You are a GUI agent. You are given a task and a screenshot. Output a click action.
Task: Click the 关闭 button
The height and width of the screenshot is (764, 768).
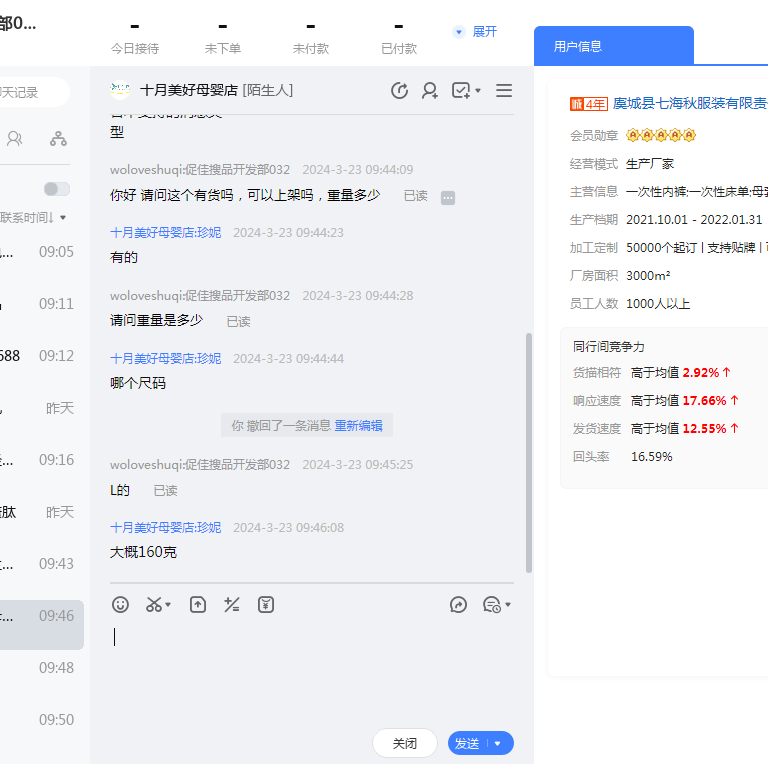405,743
